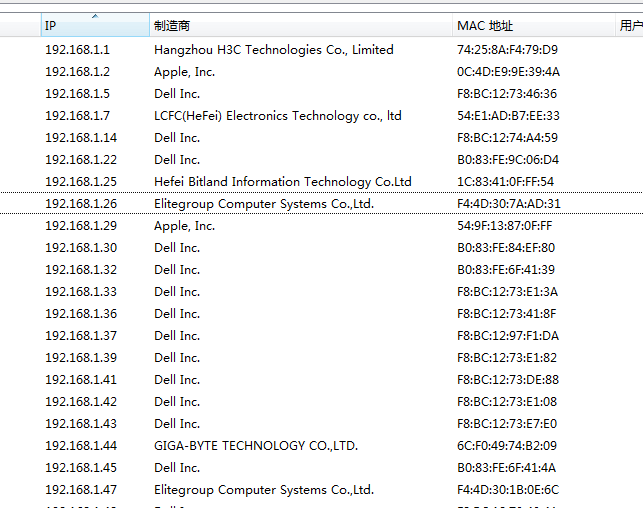Image resolution: width=643 pixels, height=508 pixels.
Task: Click IP address 192.168.1.33
Action: (x=81, y=292)
